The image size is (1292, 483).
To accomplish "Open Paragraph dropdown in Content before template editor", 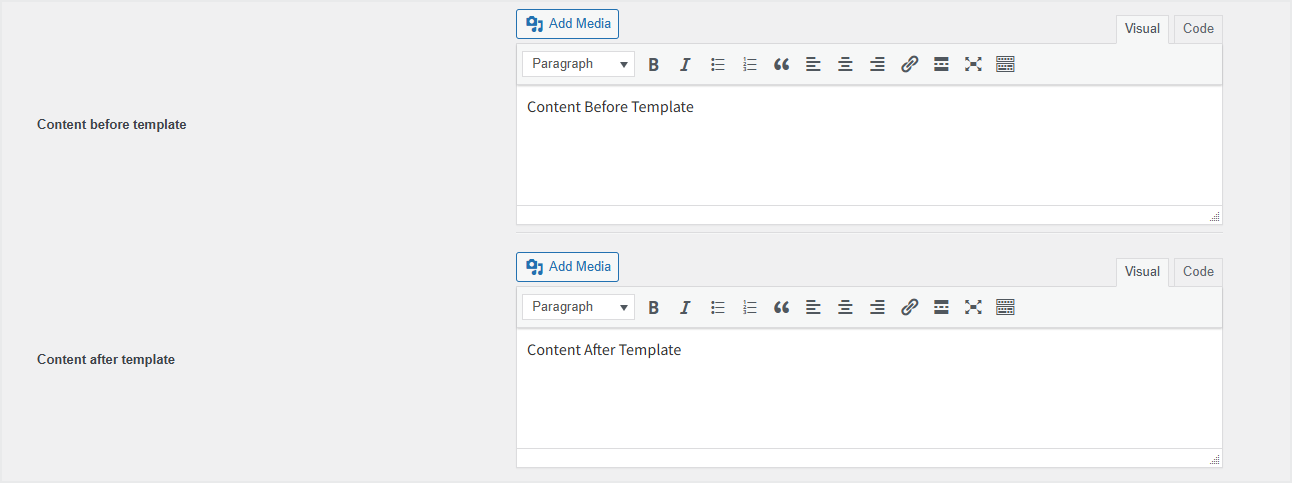I will click(x=578, y=64).
